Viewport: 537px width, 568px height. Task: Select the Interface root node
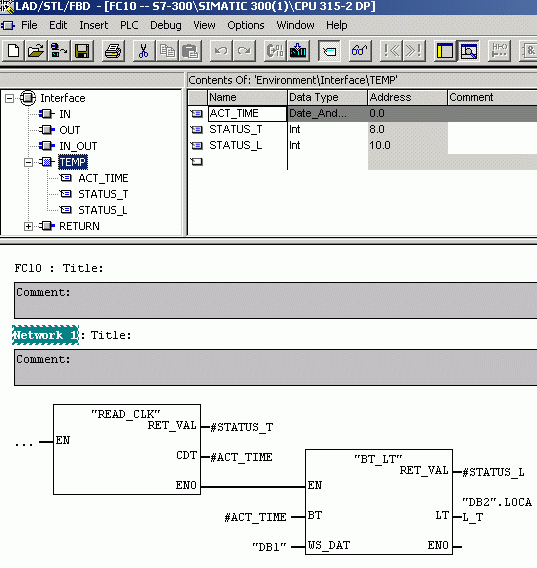coord(63,98)
